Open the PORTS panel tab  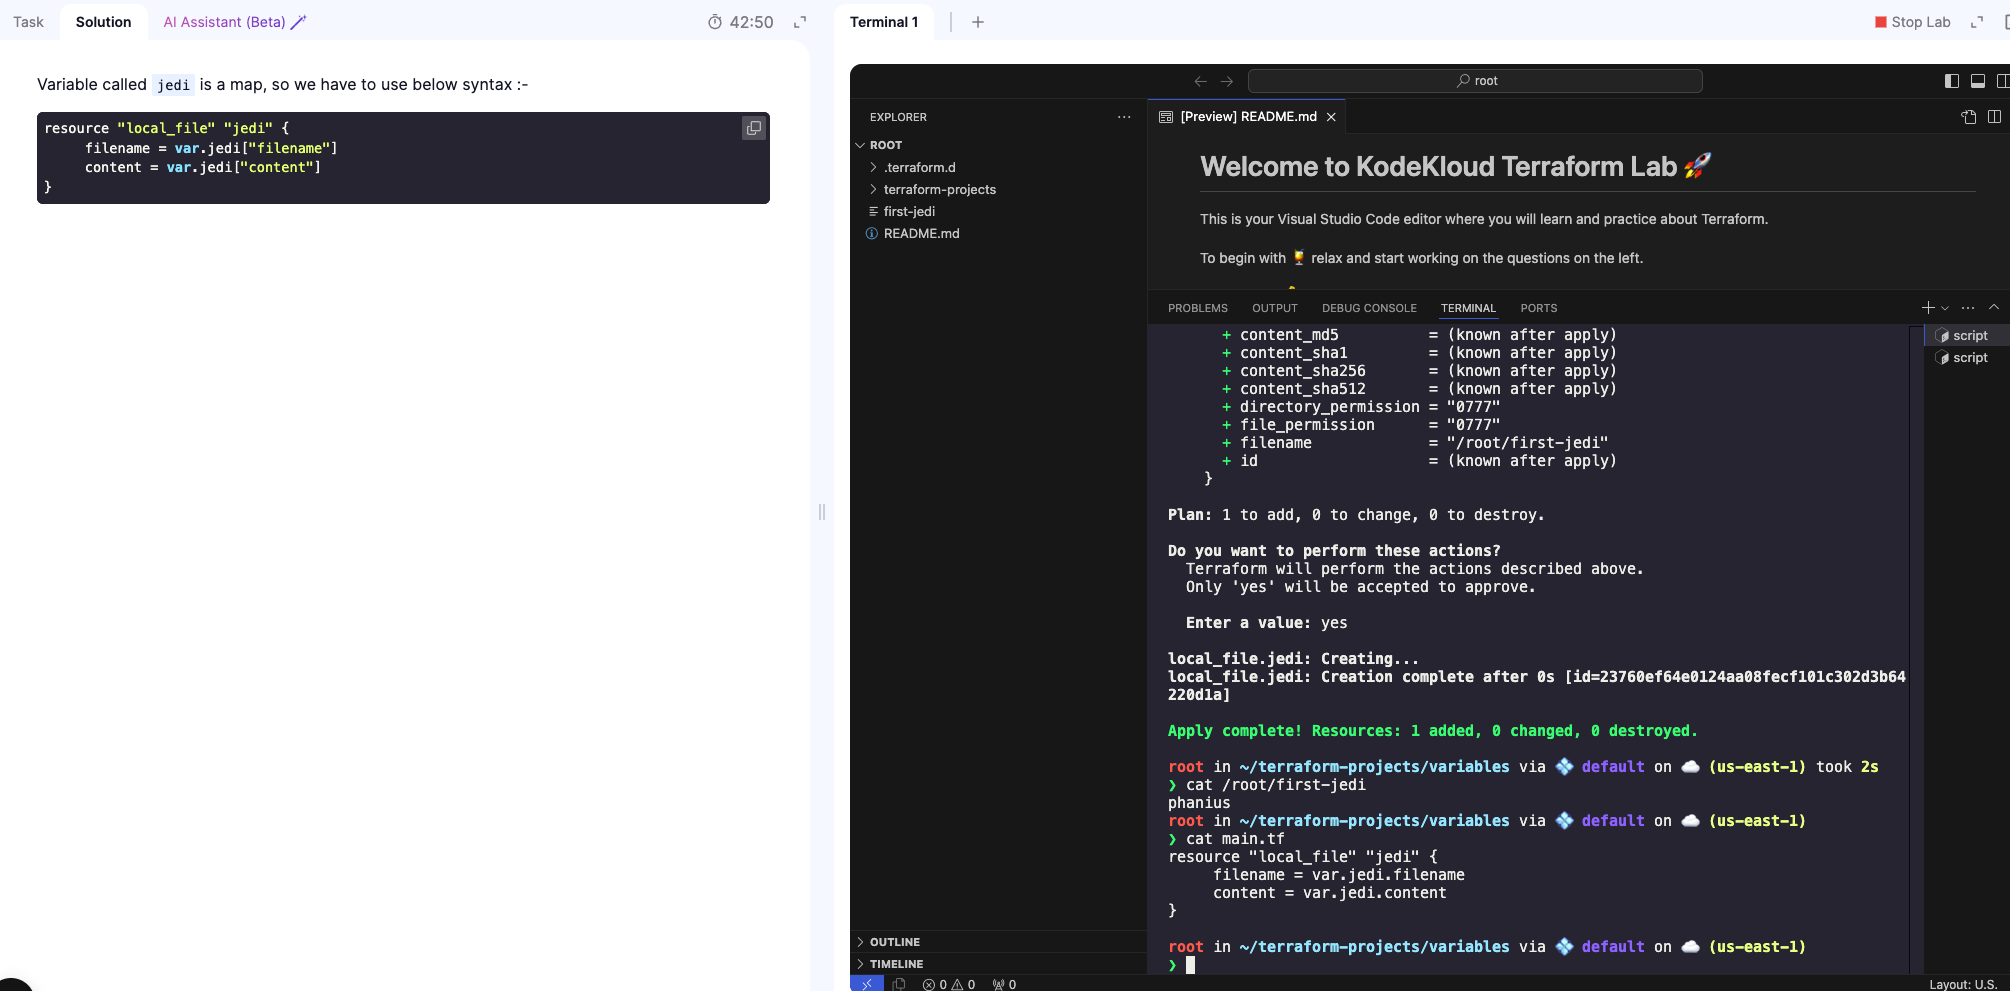[1538, 308]
